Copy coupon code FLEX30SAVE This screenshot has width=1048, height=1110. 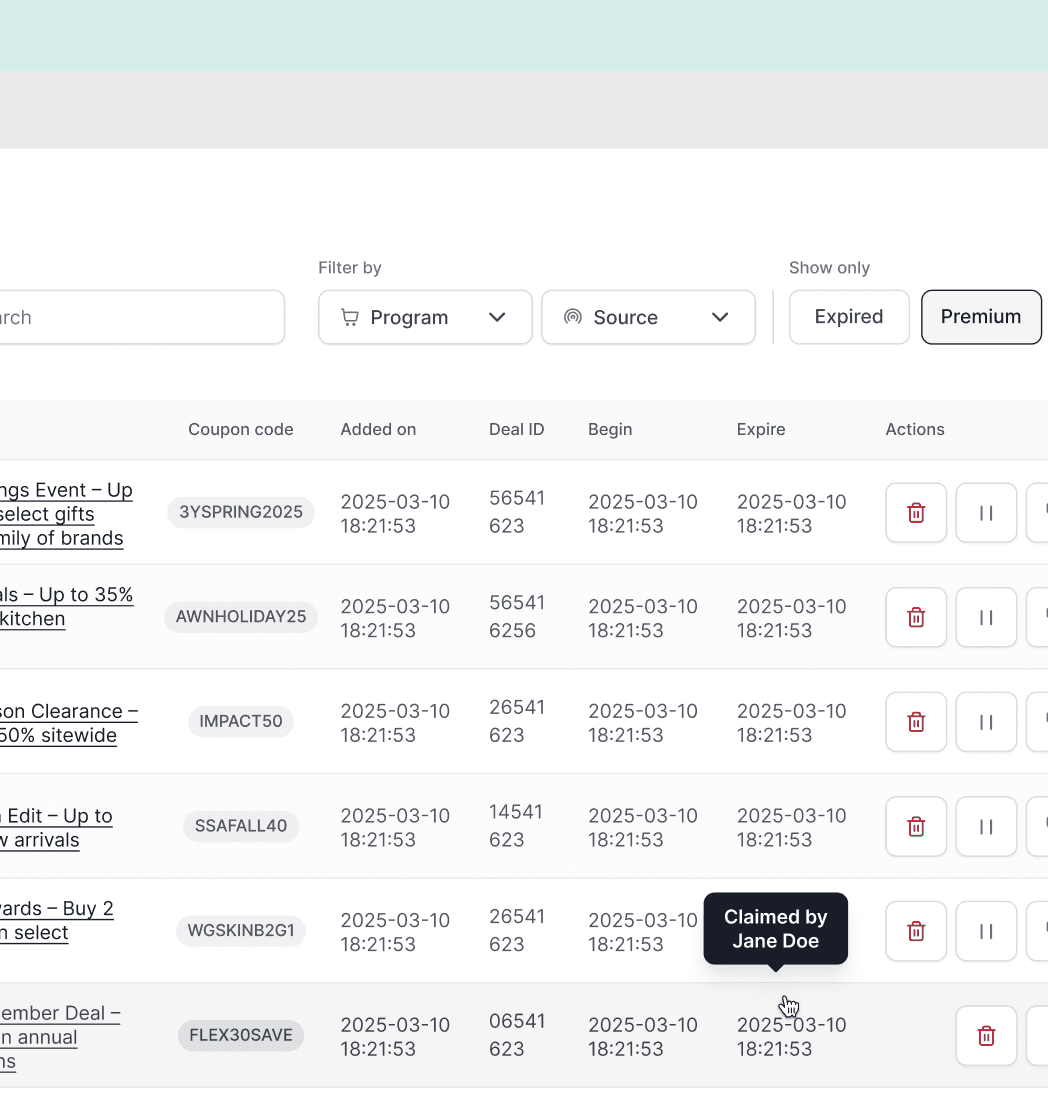coord(241,1035)
